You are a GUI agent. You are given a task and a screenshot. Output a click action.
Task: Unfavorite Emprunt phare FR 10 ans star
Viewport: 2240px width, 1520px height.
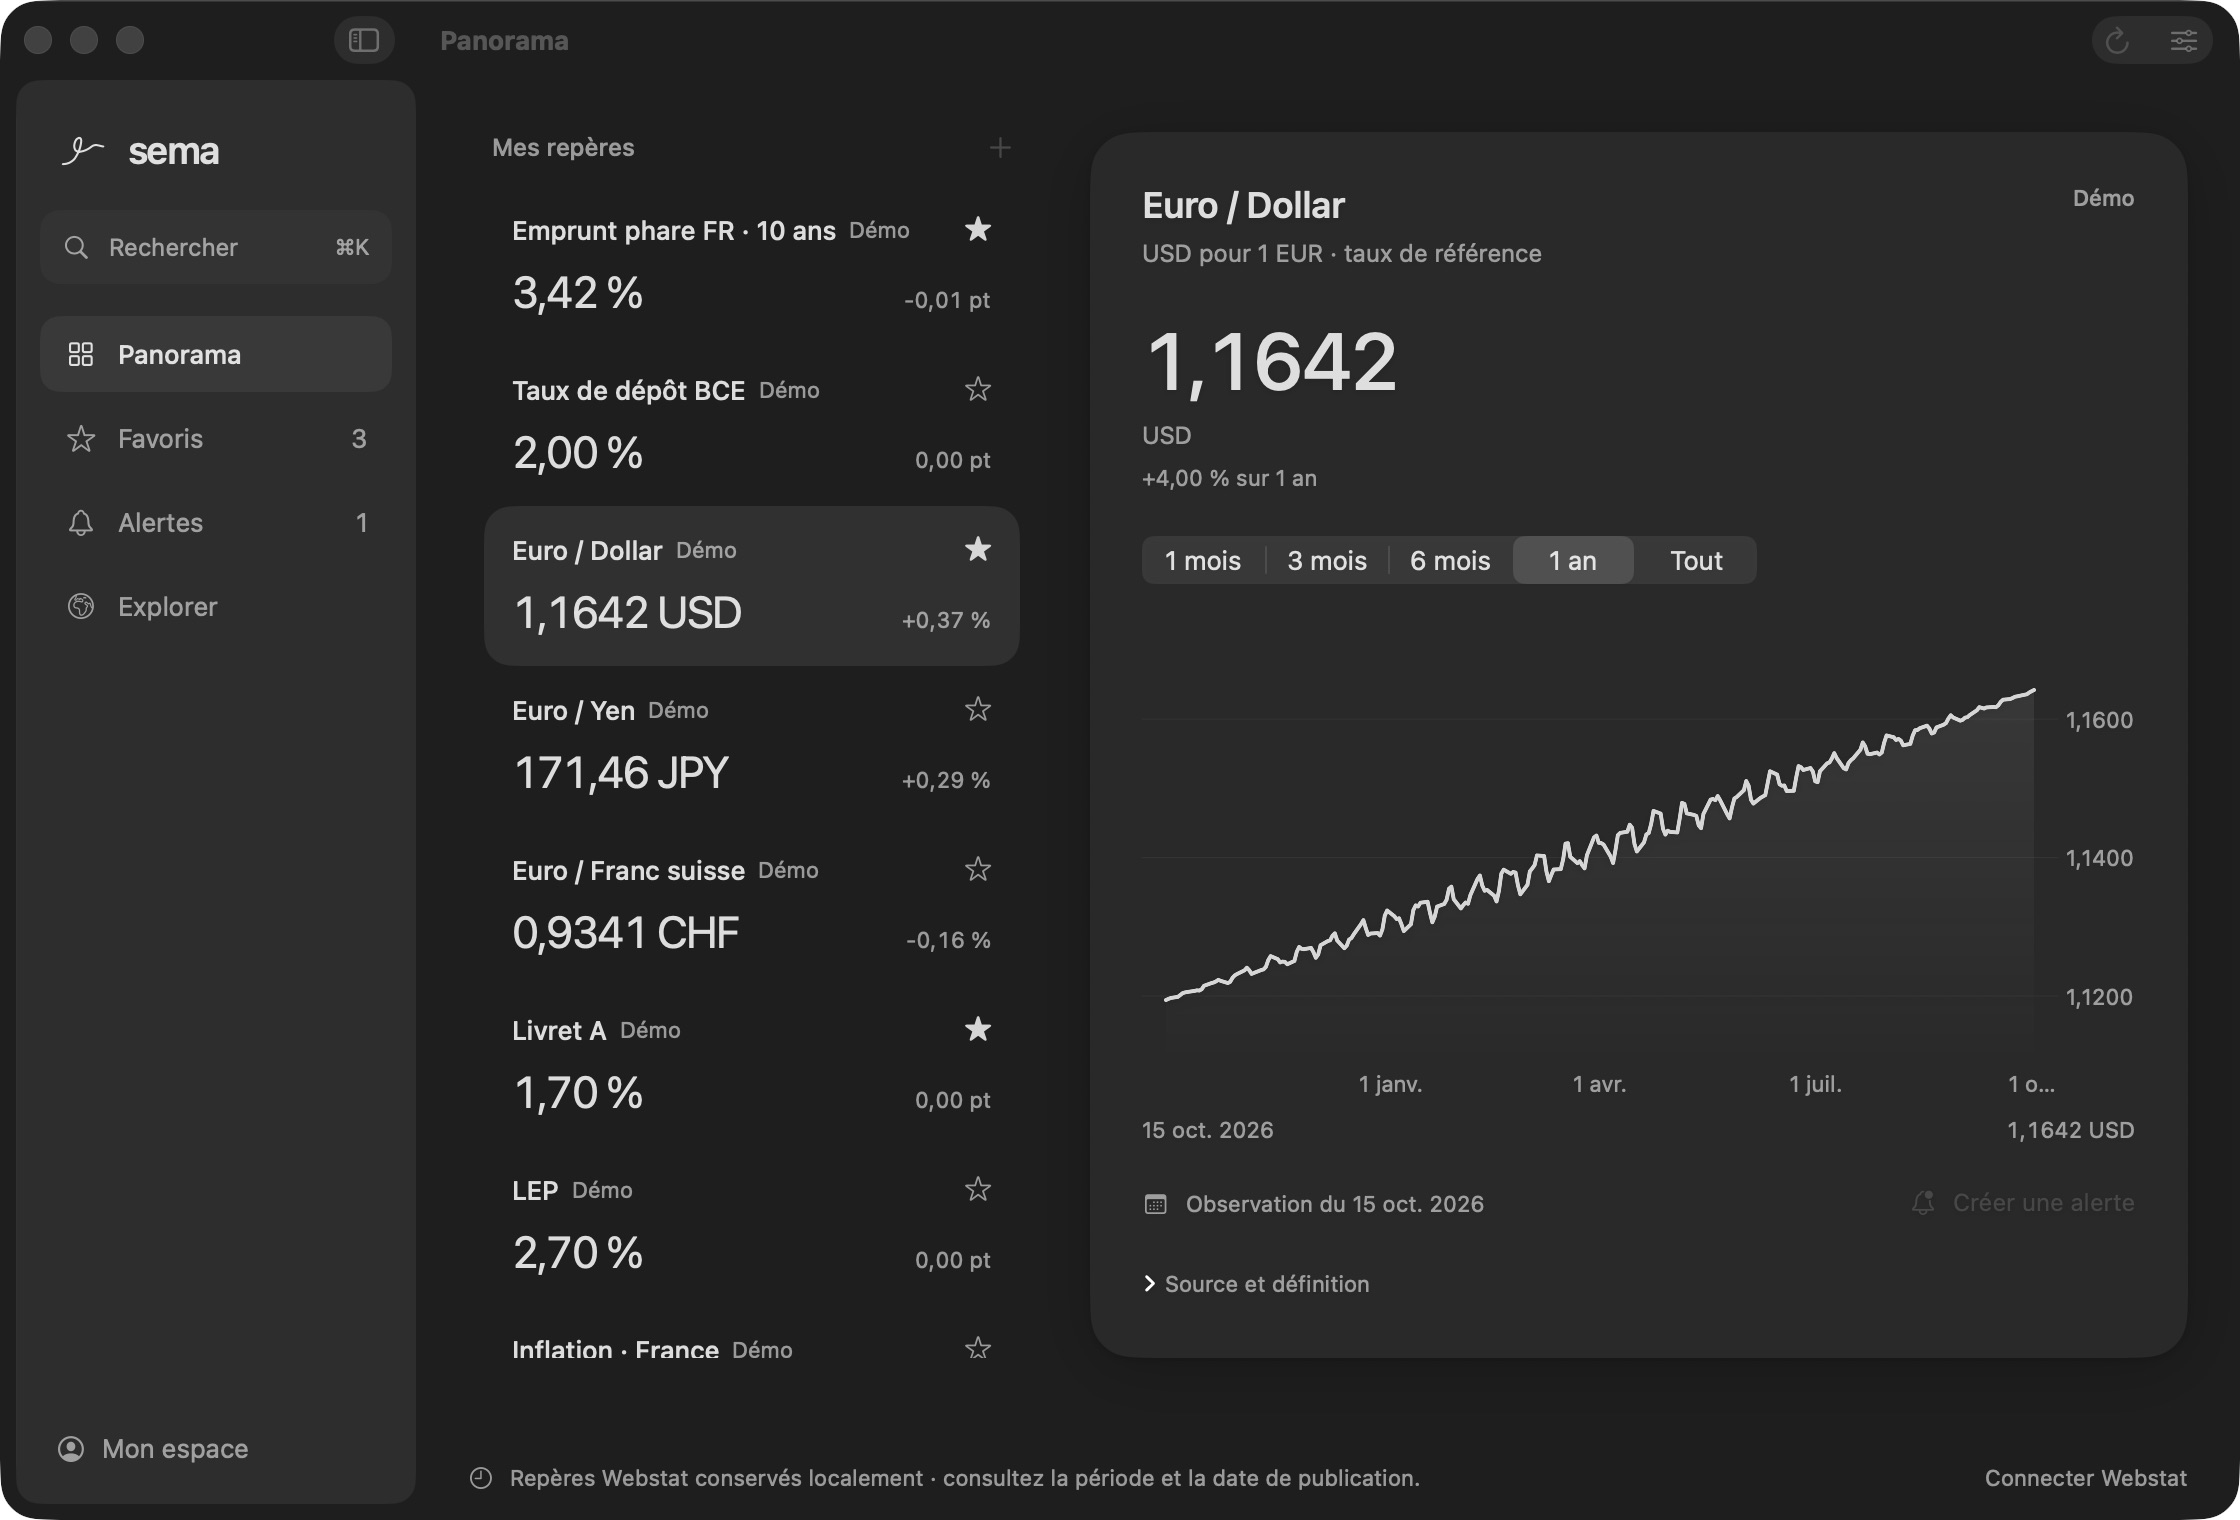coord(978,229)
